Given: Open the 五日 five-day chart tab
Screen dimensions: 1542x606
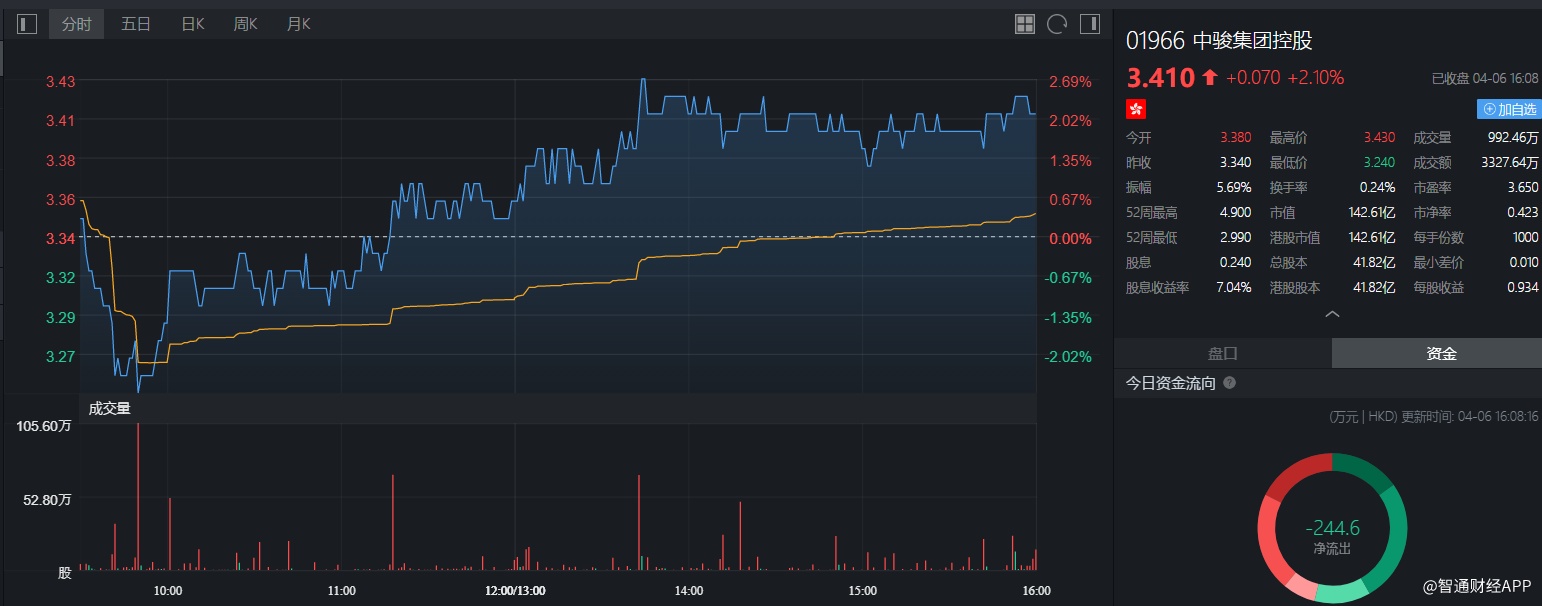Looking at the screenshot, I should coord(136,24).
